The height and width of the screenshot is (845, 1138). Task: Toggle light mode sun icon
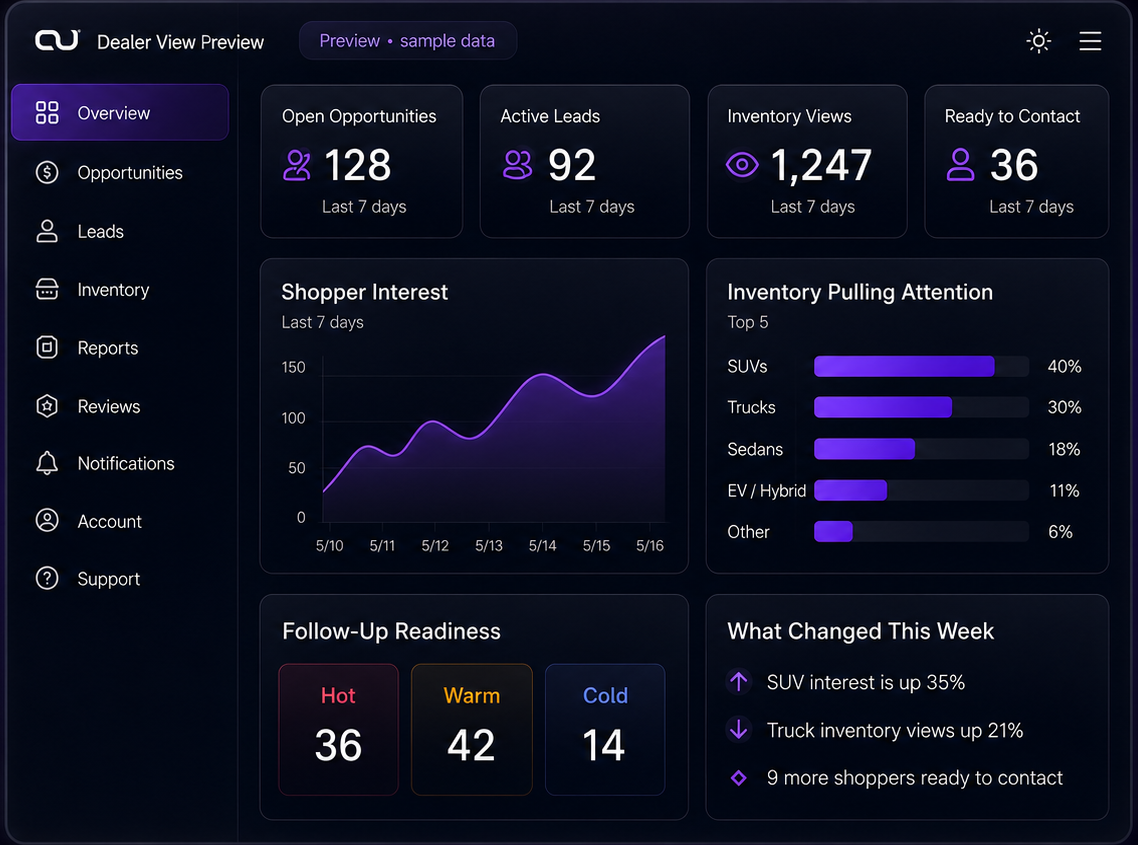click(1039, 41)
